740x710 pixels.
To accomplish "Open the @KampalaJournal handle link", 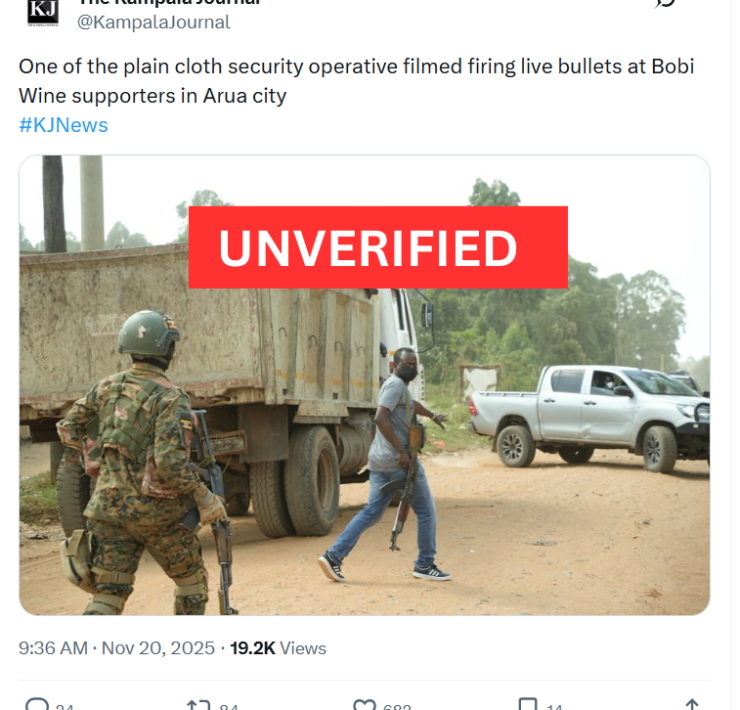I will click(x=153, y=22).
